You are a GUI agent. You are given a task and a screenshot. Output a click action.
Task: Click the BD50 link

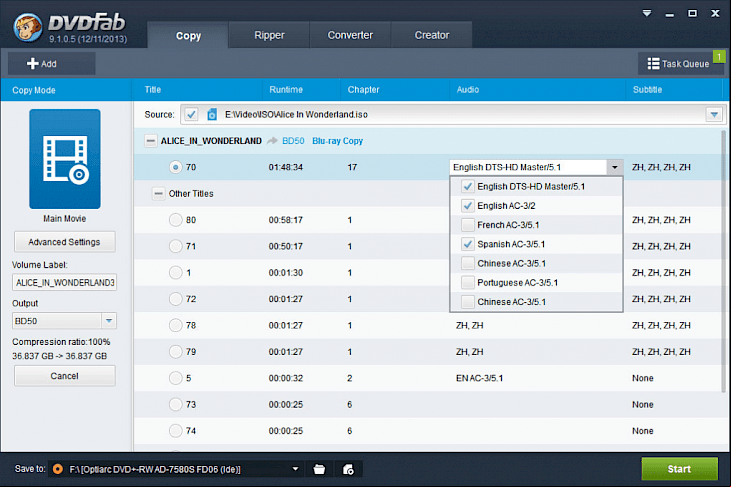click(293, 141)
